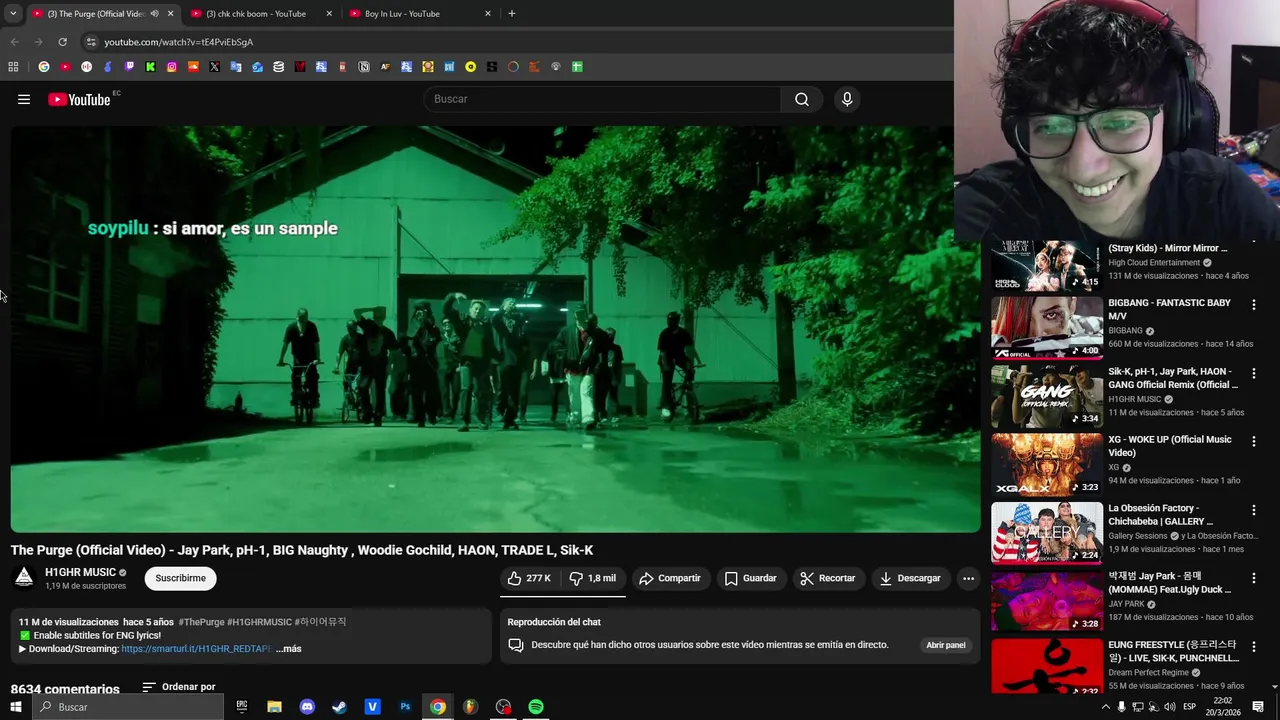Image resolution: width=1280 pixels, height=720 pixels.
Task: Like the video with thumbs up 277 K
Action: click(x=530, y=578)
